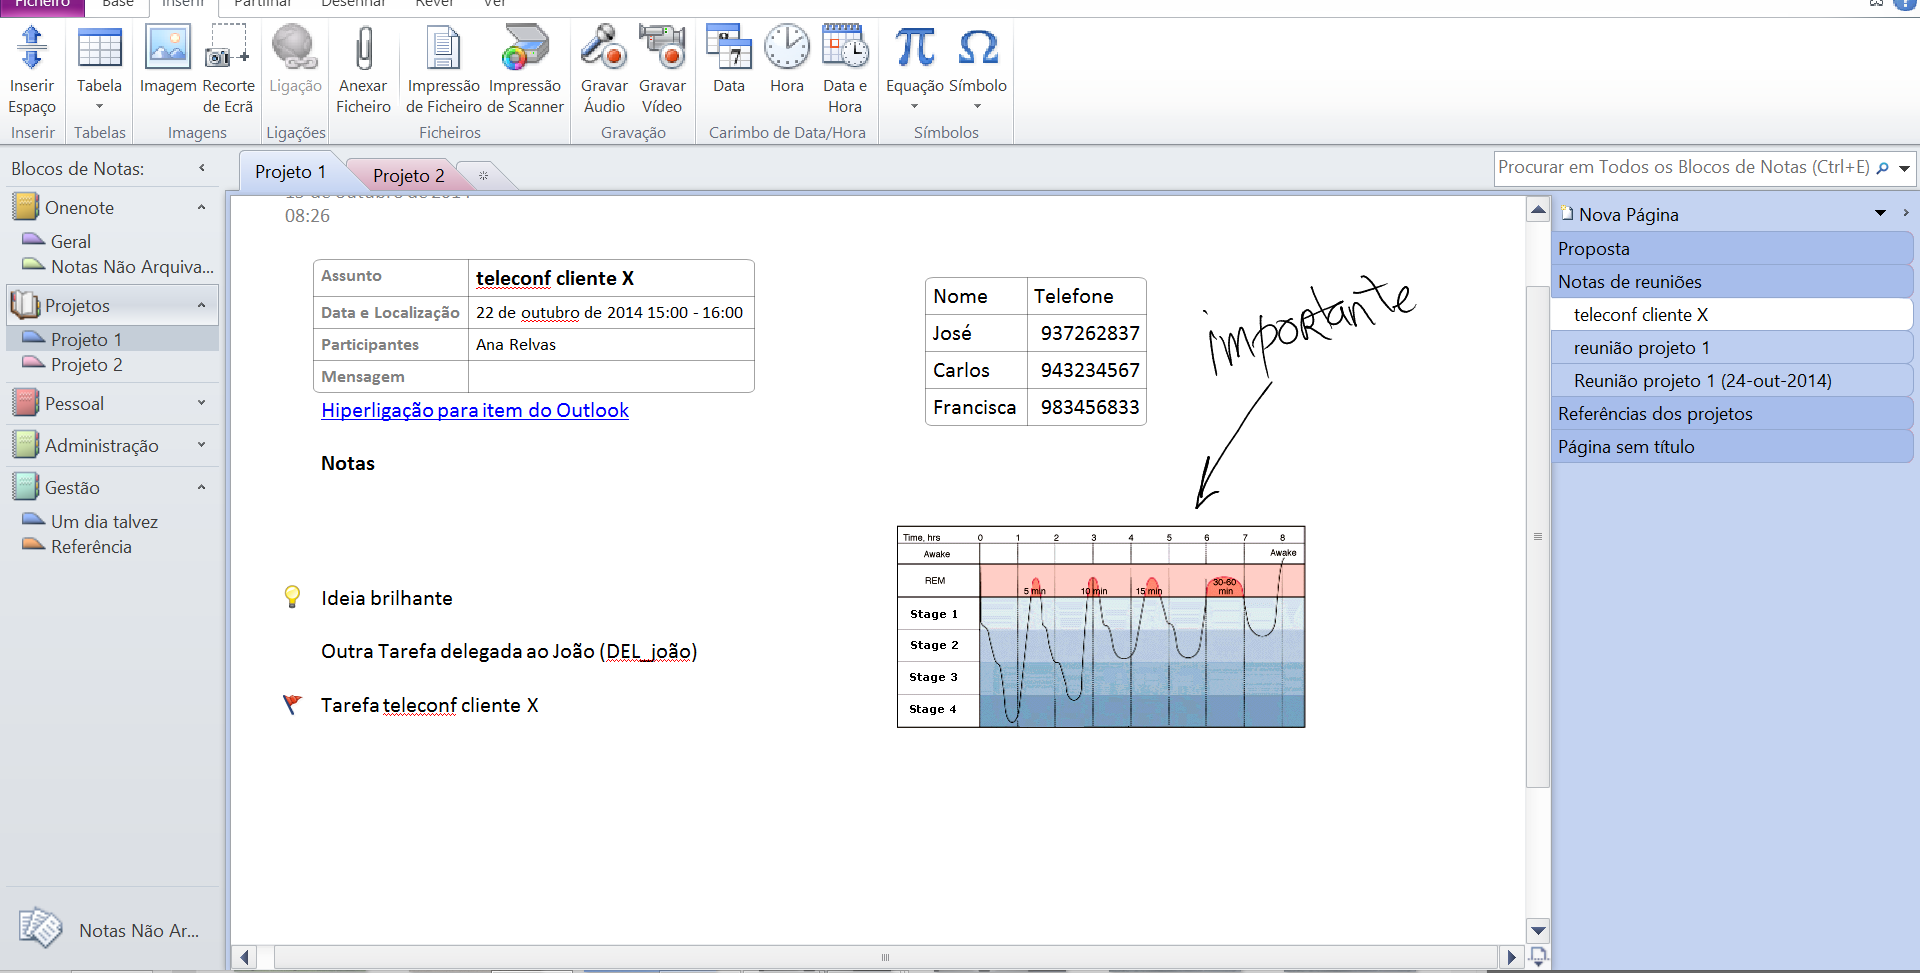Collapse the Onenote notebook sections
The height and width of the screenshot is (973, 1920).
[201, 207]
